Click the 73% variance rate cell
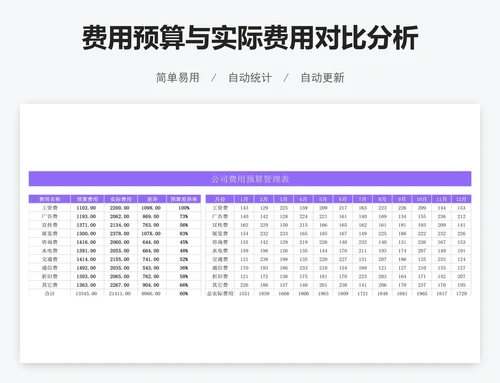The height and width of the screenshot is (383, 500). coord(184,216)
